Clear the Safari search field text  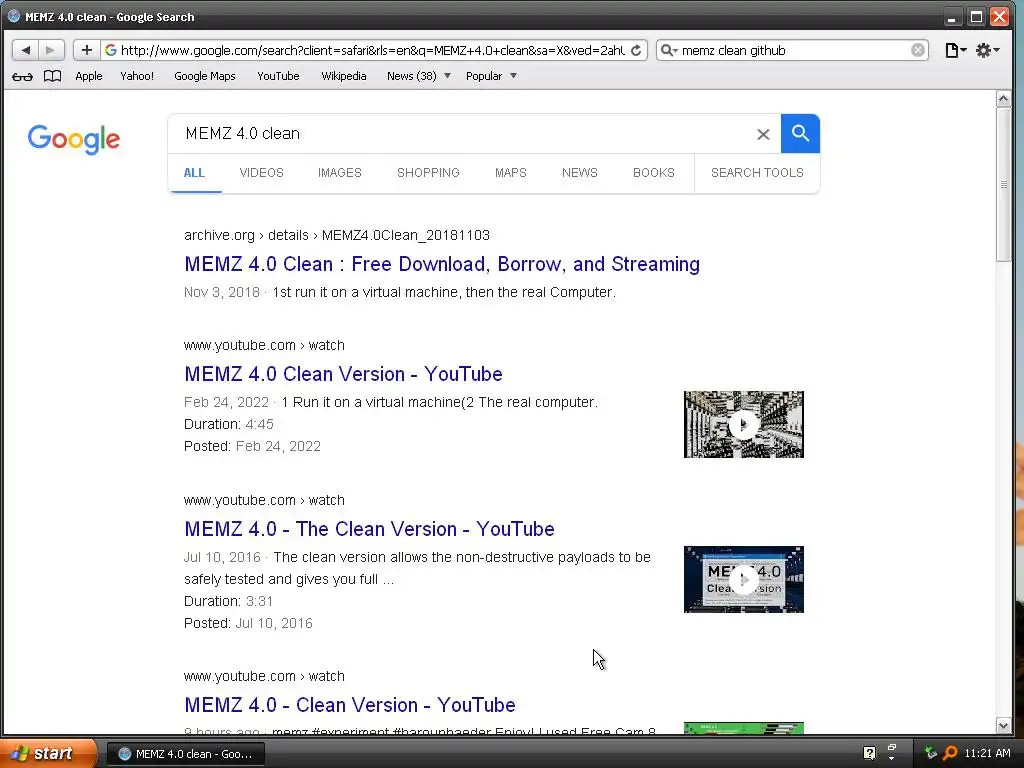click(918, 50)
